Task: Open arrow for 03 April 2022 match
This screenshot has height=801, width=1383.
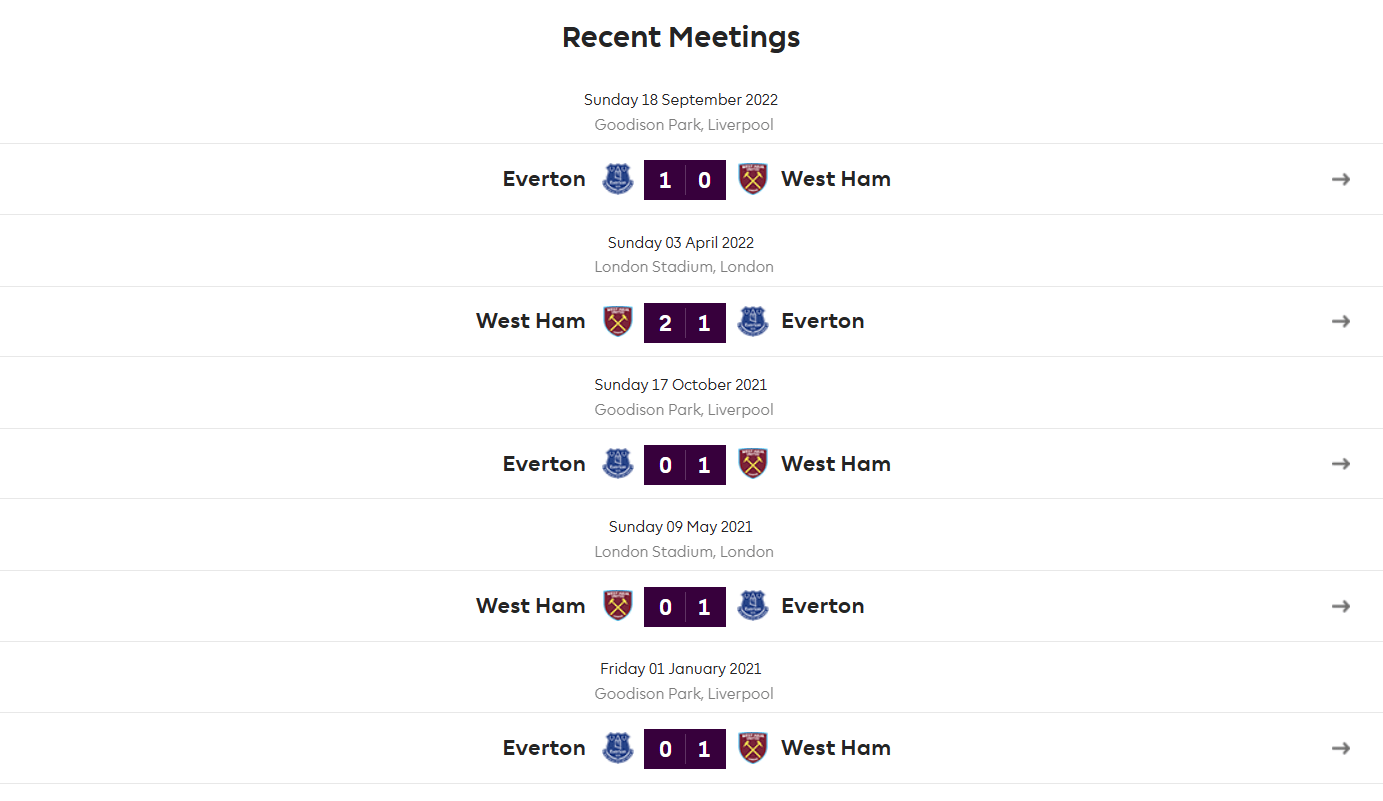Action: point(1341,321)
